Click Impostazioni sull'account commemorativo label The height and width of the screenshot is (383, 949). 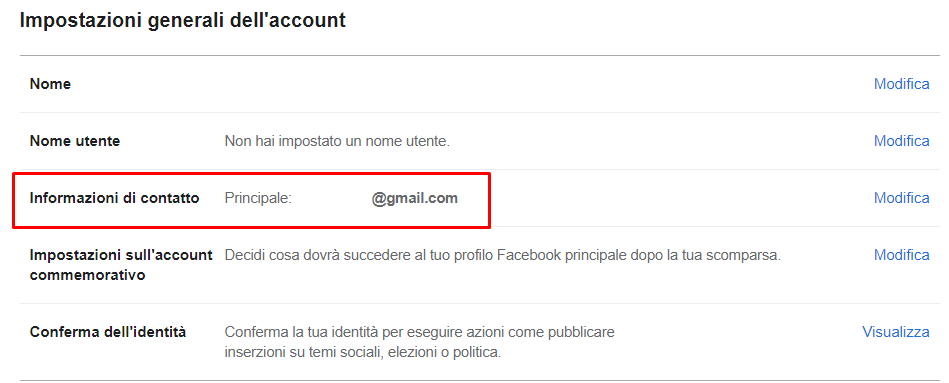pyautogui.click(x=121, y=265)
